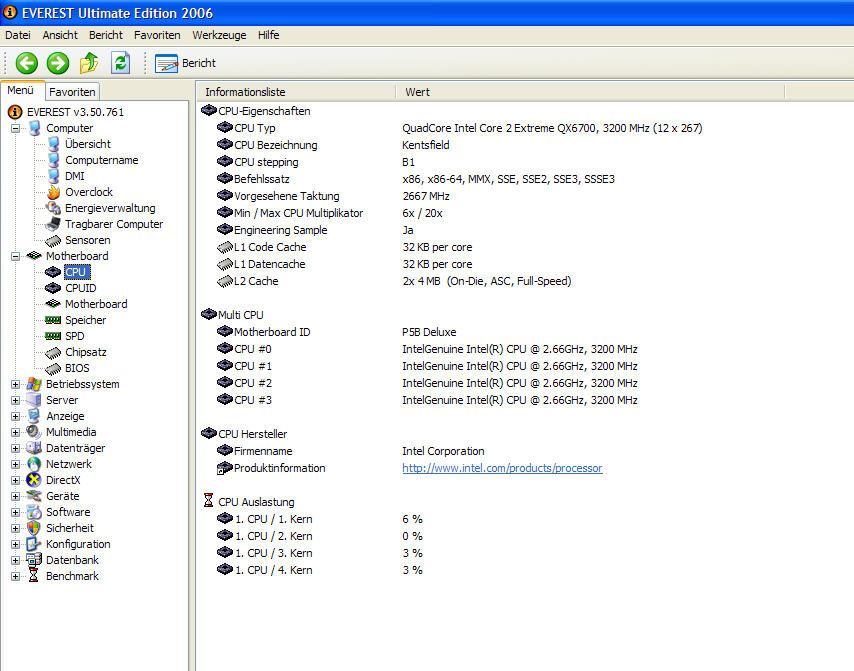The image size is (854, 671).
Task: Select the highlighted CPU tree item
Action: point(76,272)
